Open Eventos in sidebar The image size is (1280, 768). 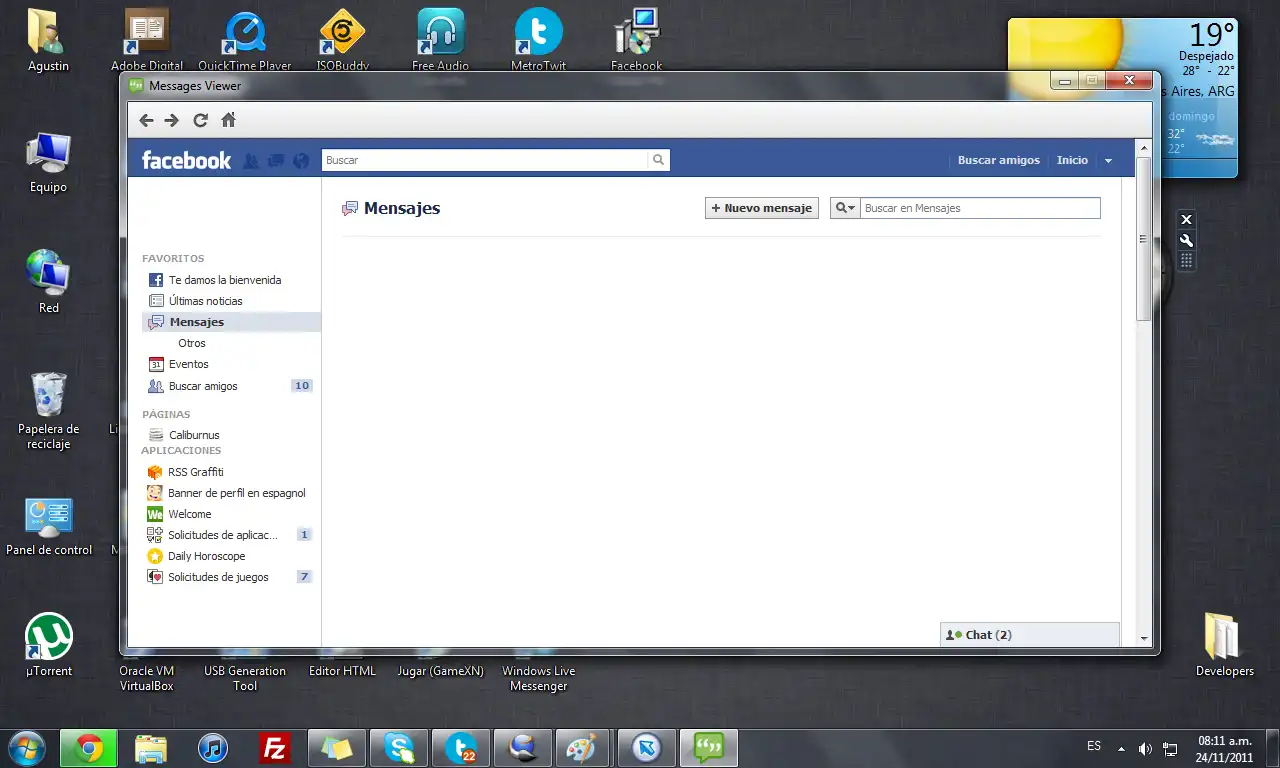pos(188,364)
